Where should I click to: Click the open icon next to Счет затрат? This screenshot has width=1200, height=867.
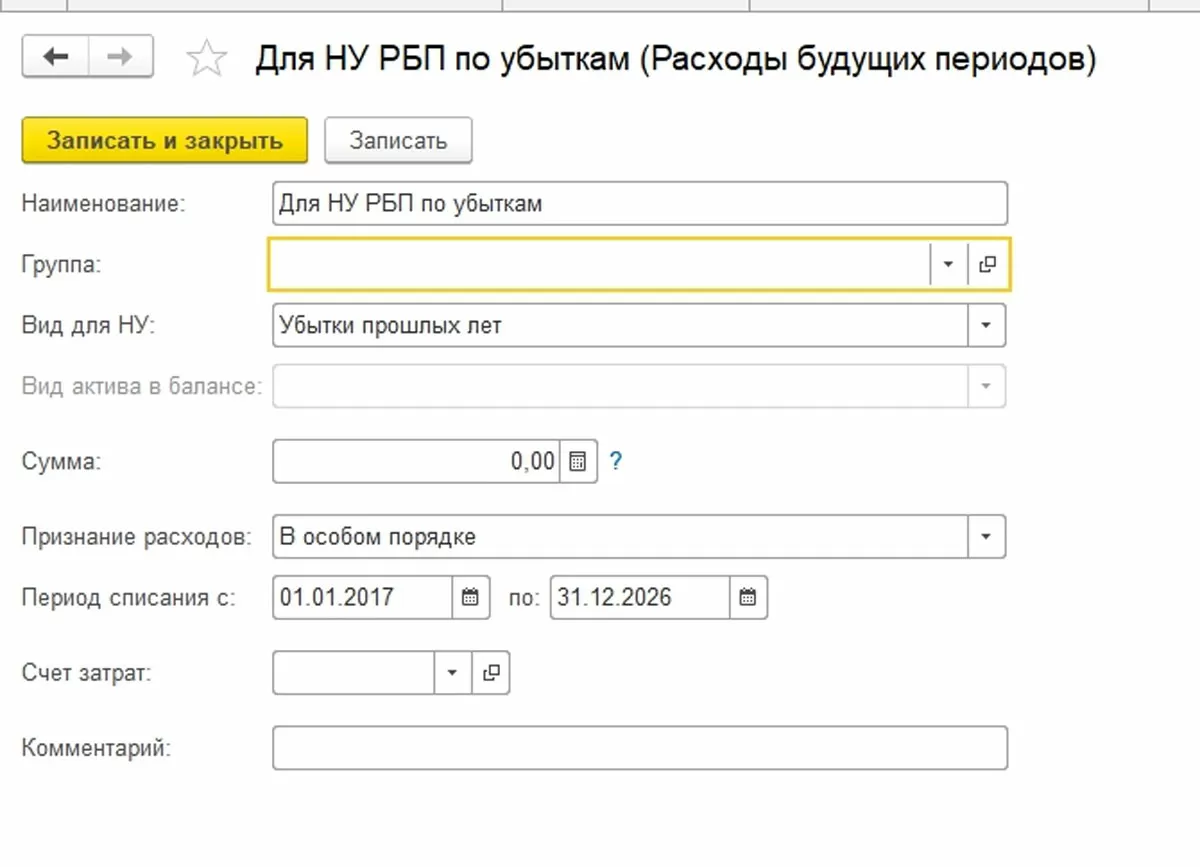pos(490,673)
